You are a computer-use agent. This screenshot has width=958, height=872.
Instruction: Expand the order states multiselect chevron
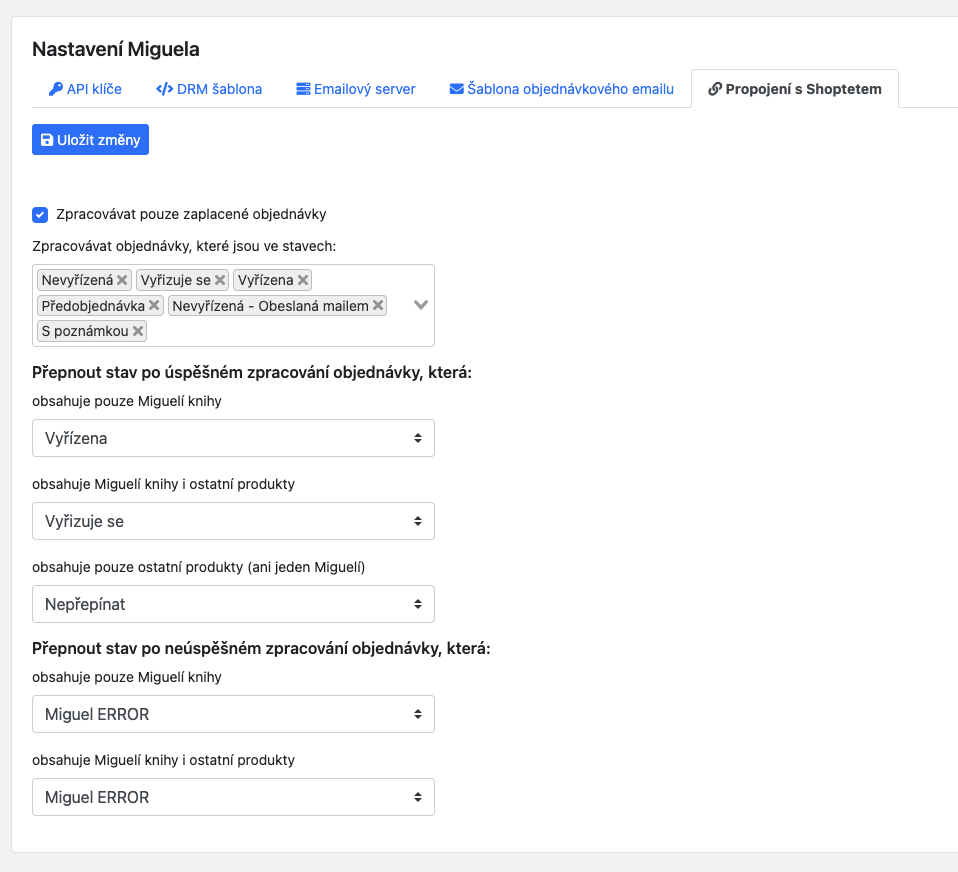tap(421, 305)
